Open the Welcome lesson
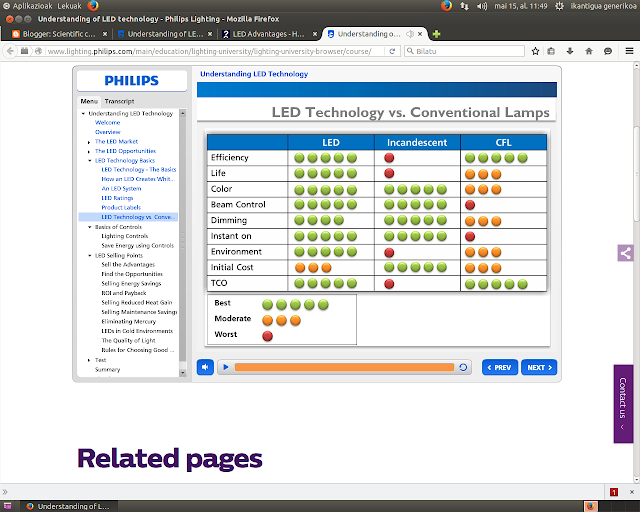The image size is (640, 512). click(107, 122)
